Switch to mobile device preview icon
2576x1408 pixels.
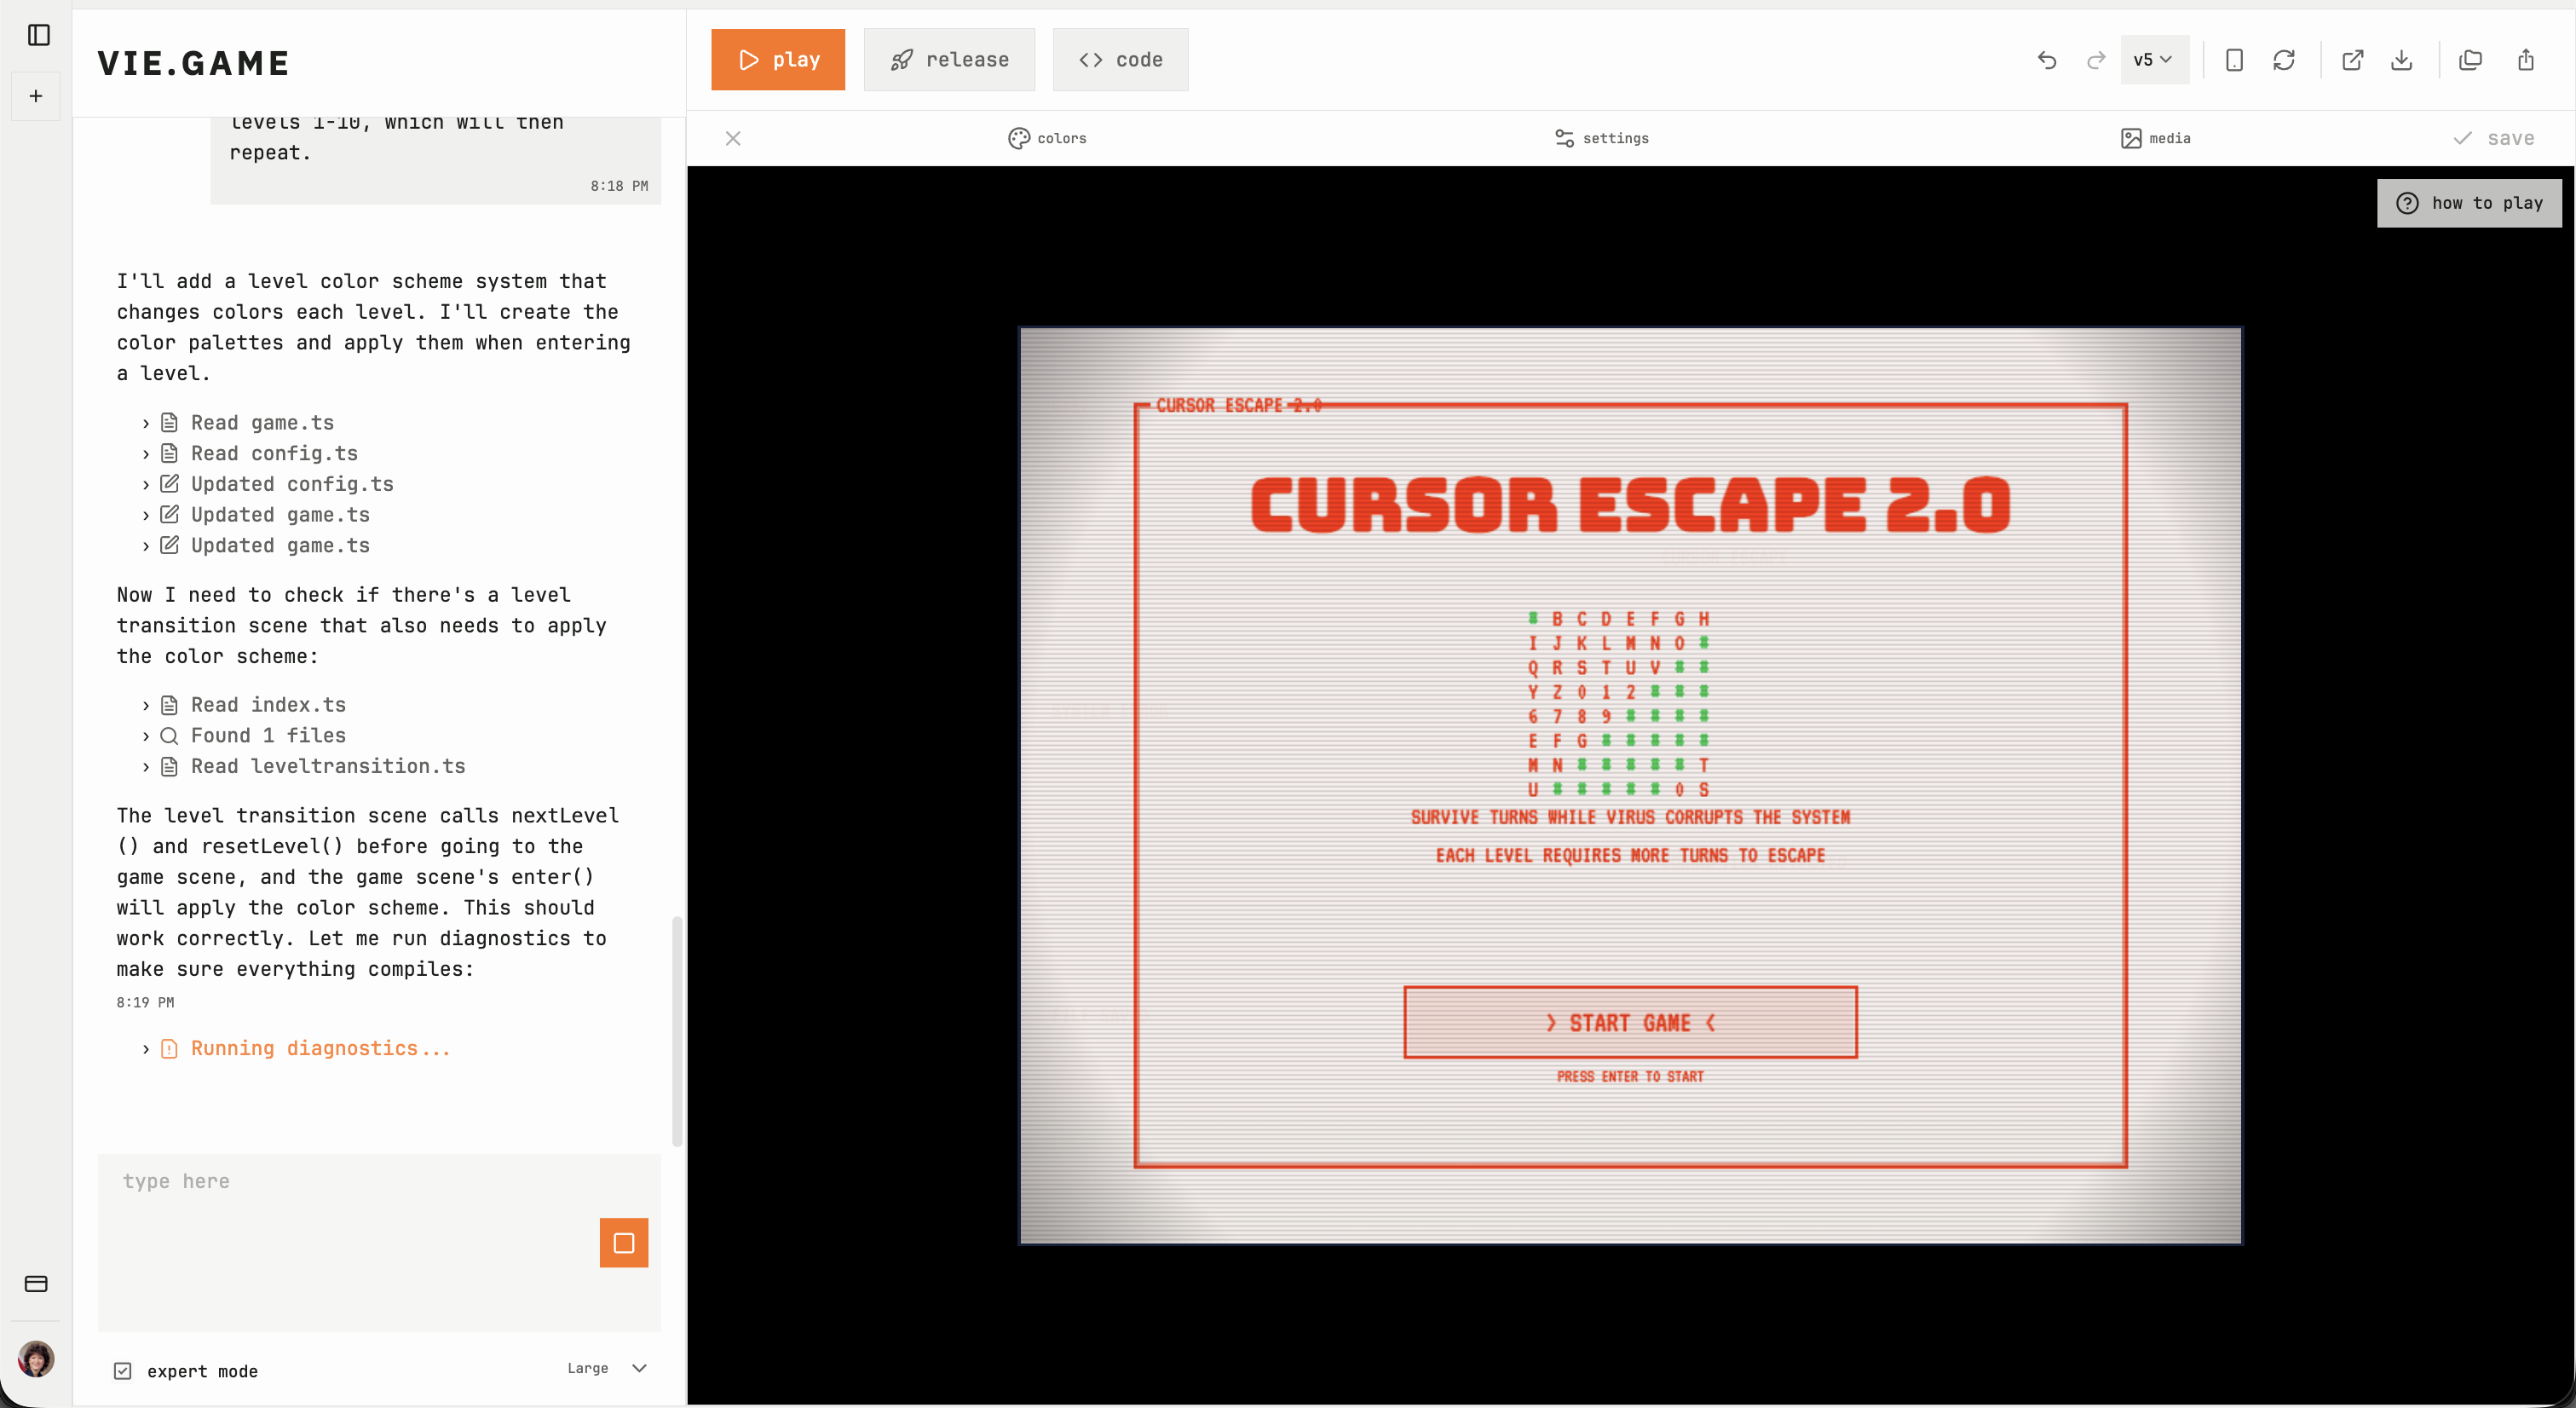tap(2234, 60)
